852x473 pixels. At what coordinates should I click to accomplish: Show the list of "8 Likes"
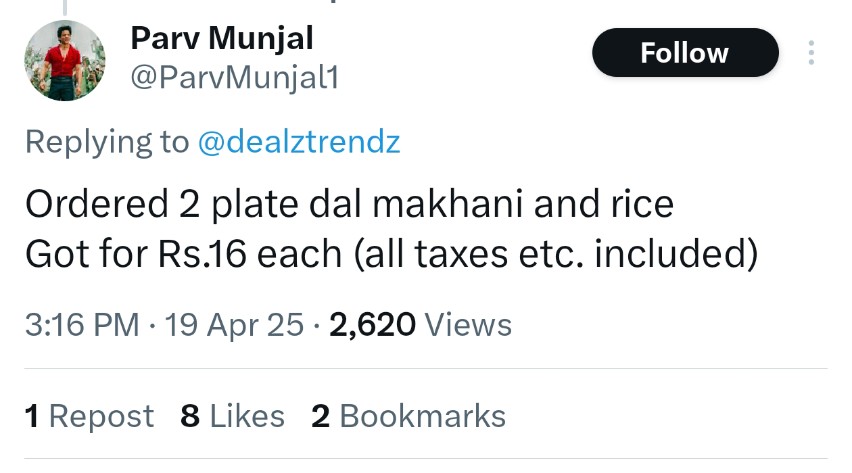click(x=232, y=416)
